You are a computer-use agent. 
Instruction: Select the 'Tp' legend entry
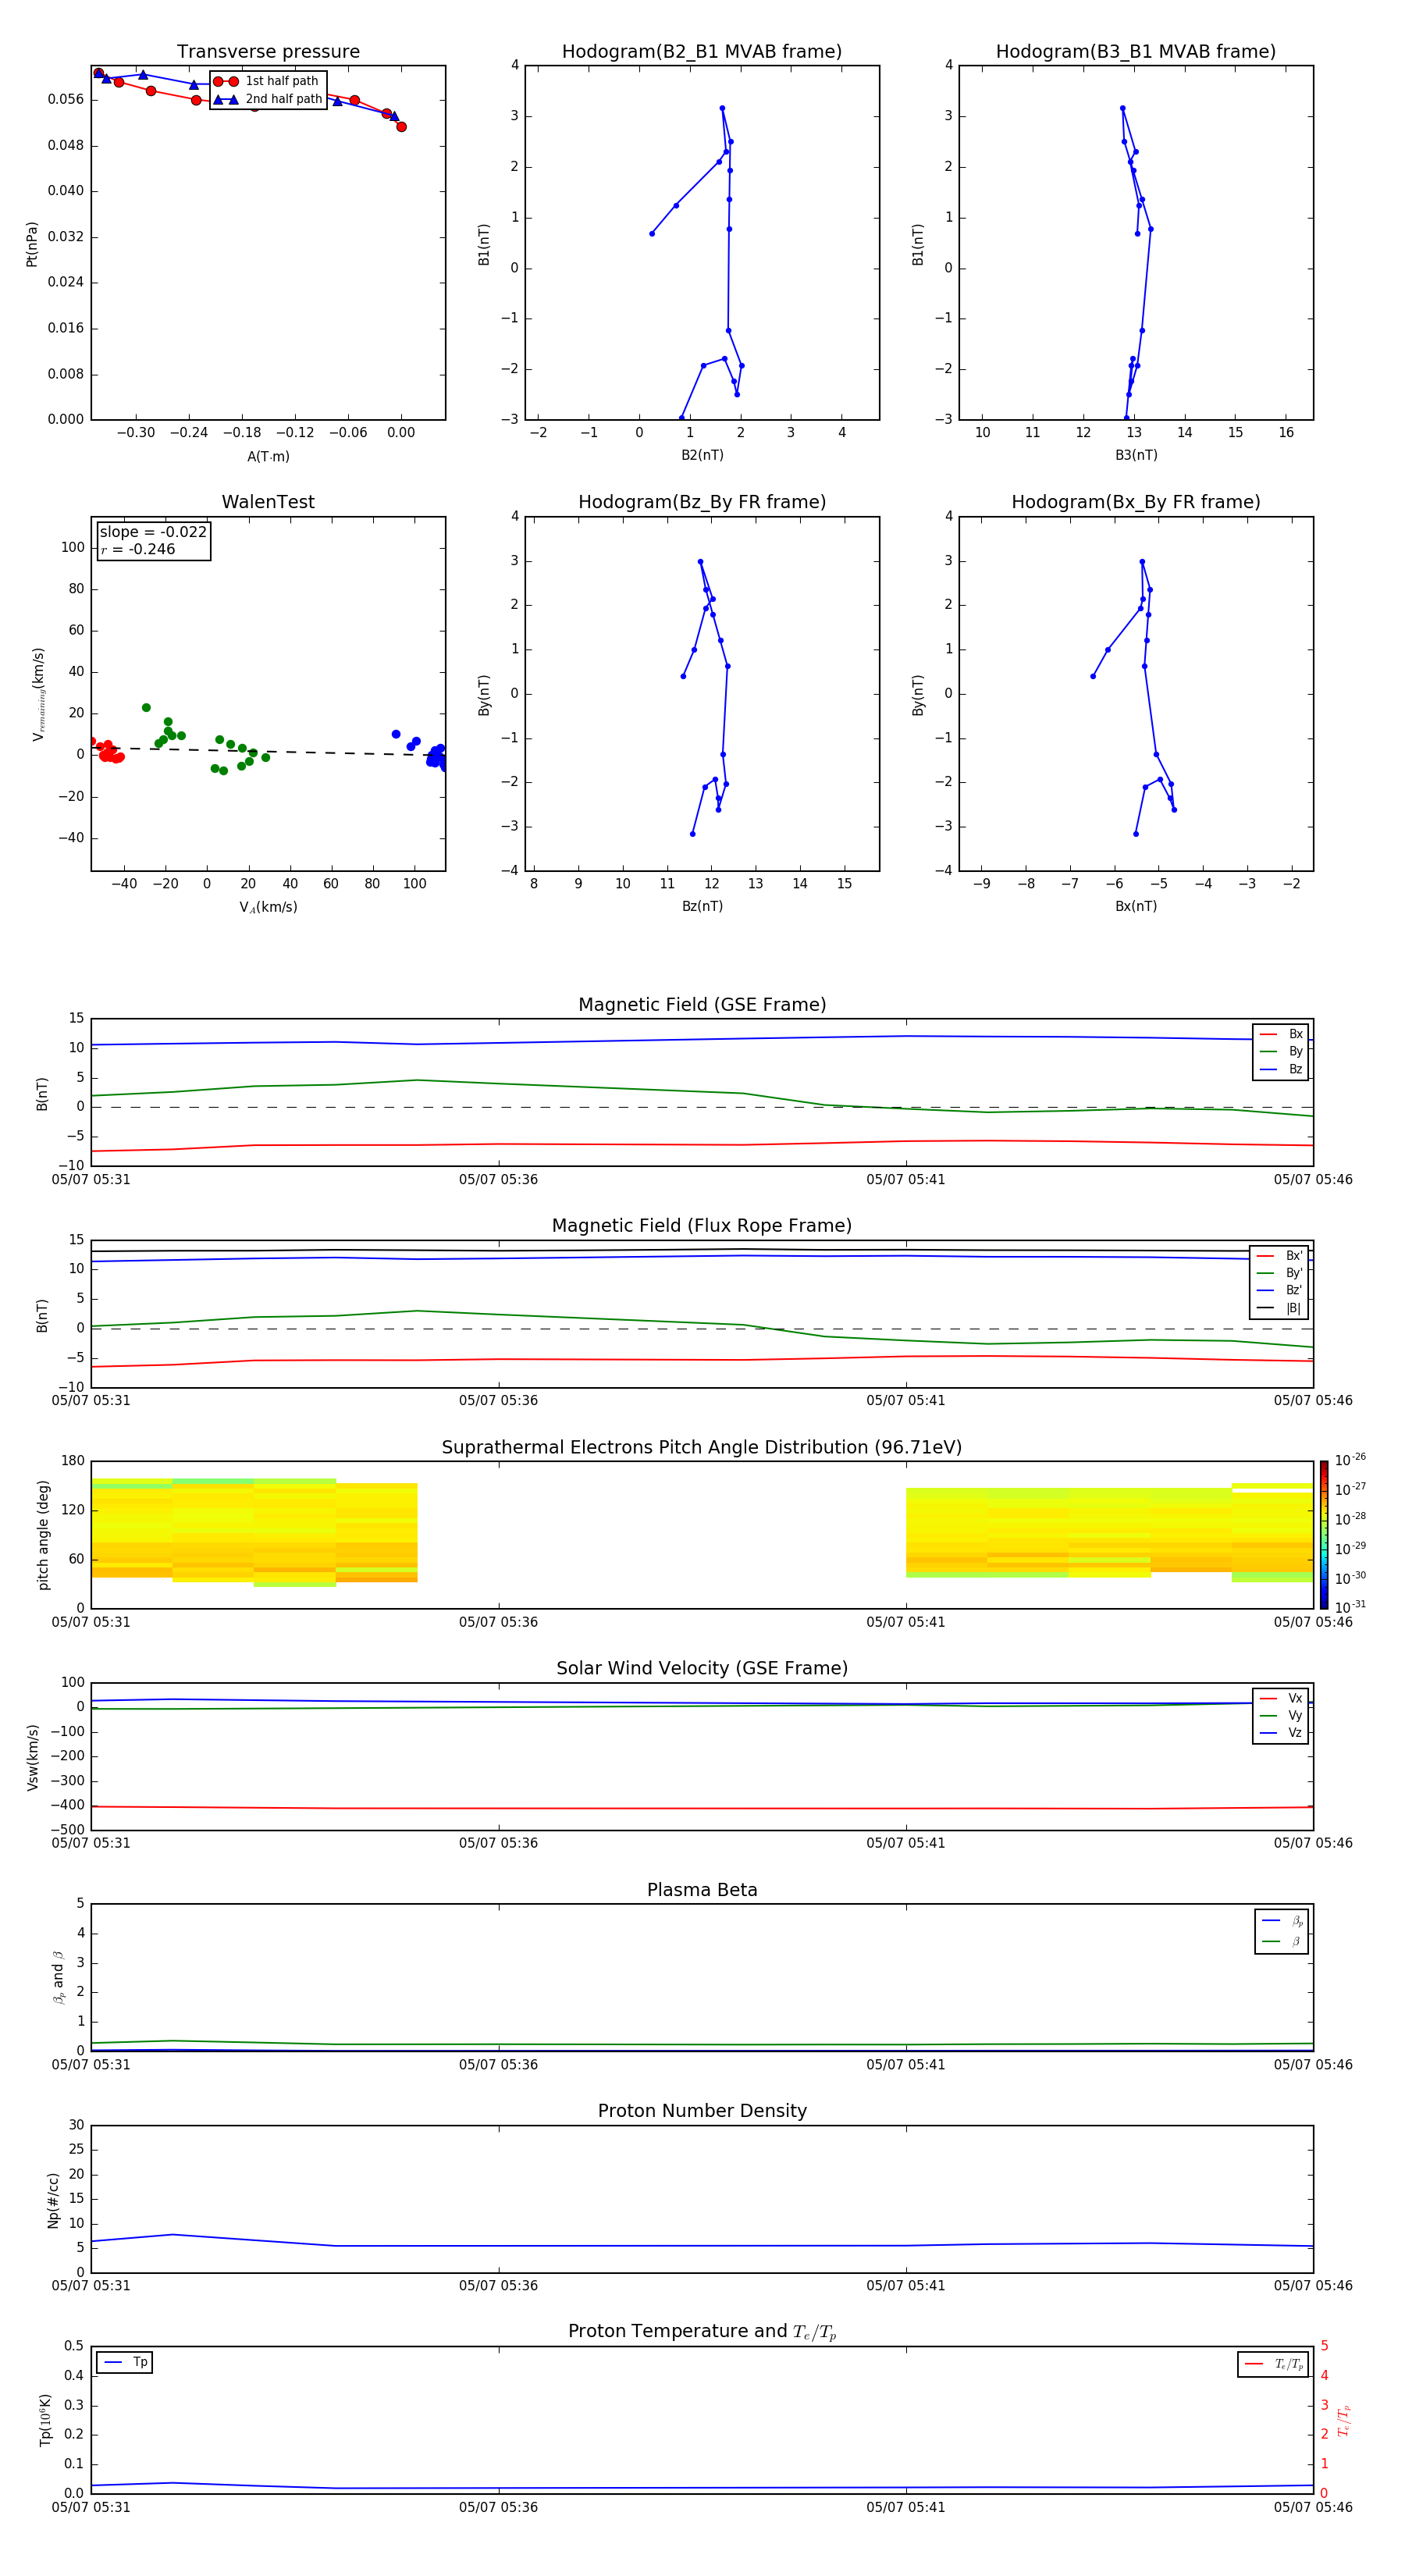click(x=125, y=2363)
